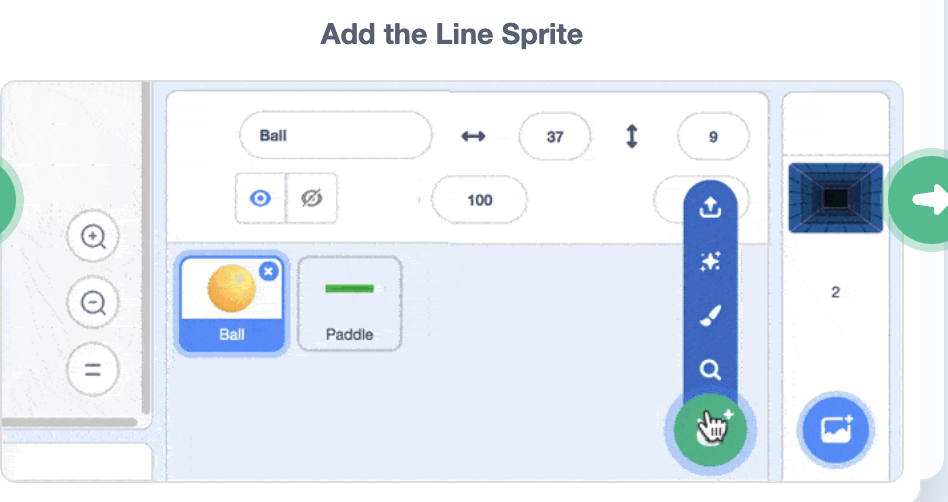
Task: Click the Surprise sprite sparkle icon
Action: [710, 262]
